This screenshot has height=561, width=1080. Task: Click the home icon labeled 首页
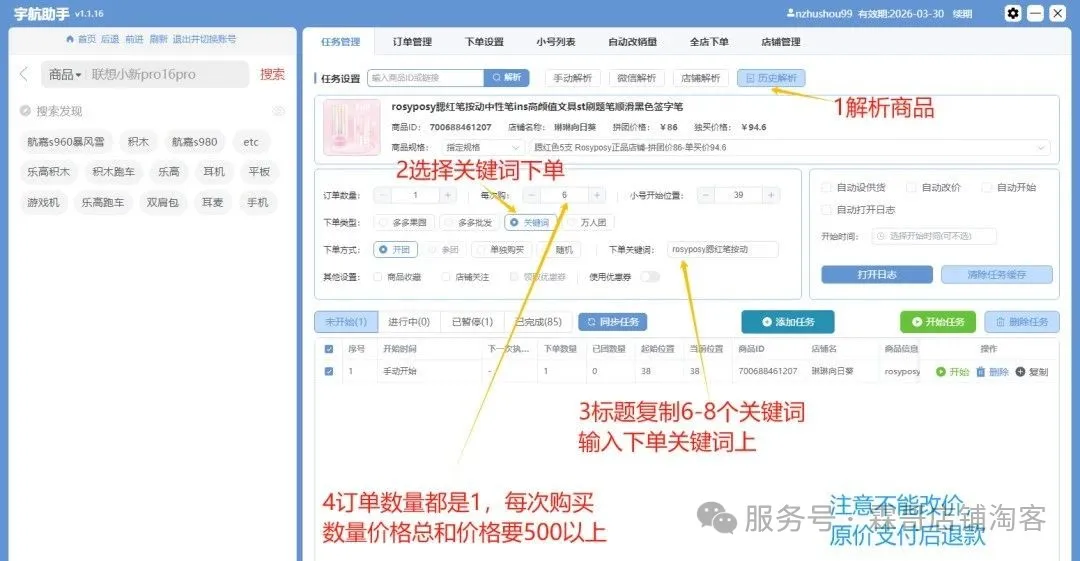click(80, 39)
